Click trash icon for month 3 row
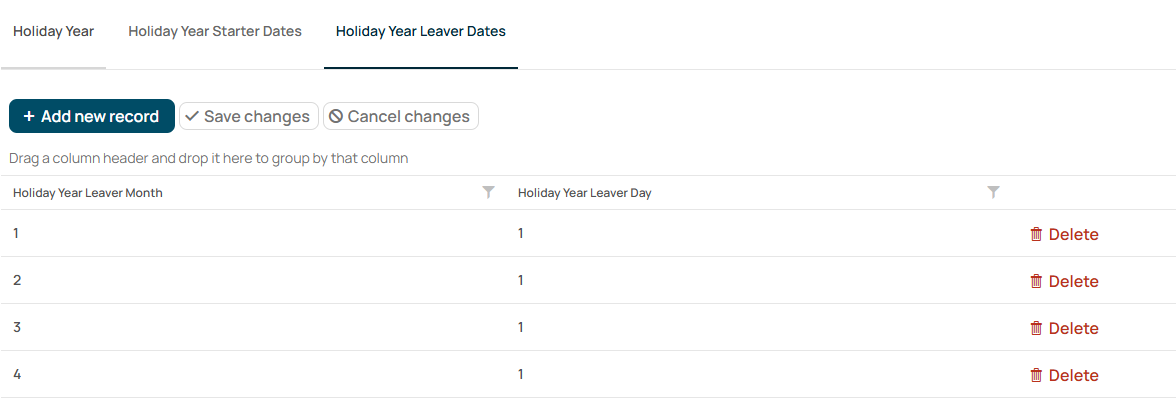The width and height of the screenshot is (1176, 400). tap(1036, 328)
